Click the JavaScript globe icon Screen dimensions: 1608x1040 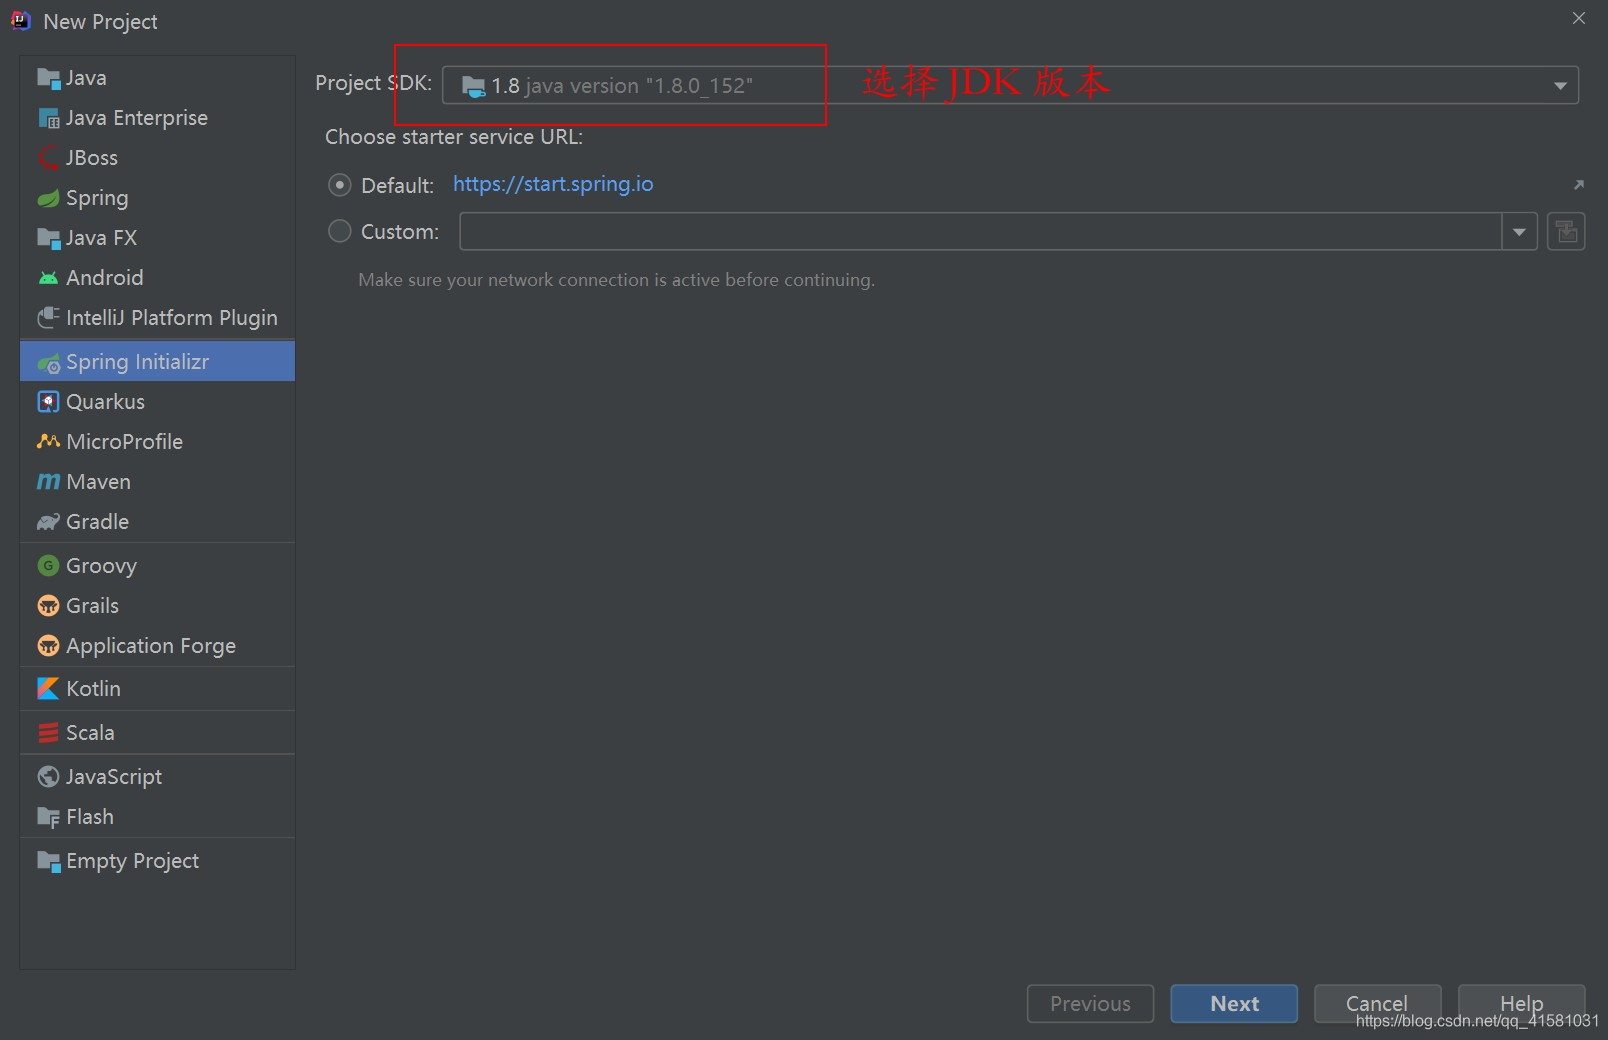click(48, 777)
